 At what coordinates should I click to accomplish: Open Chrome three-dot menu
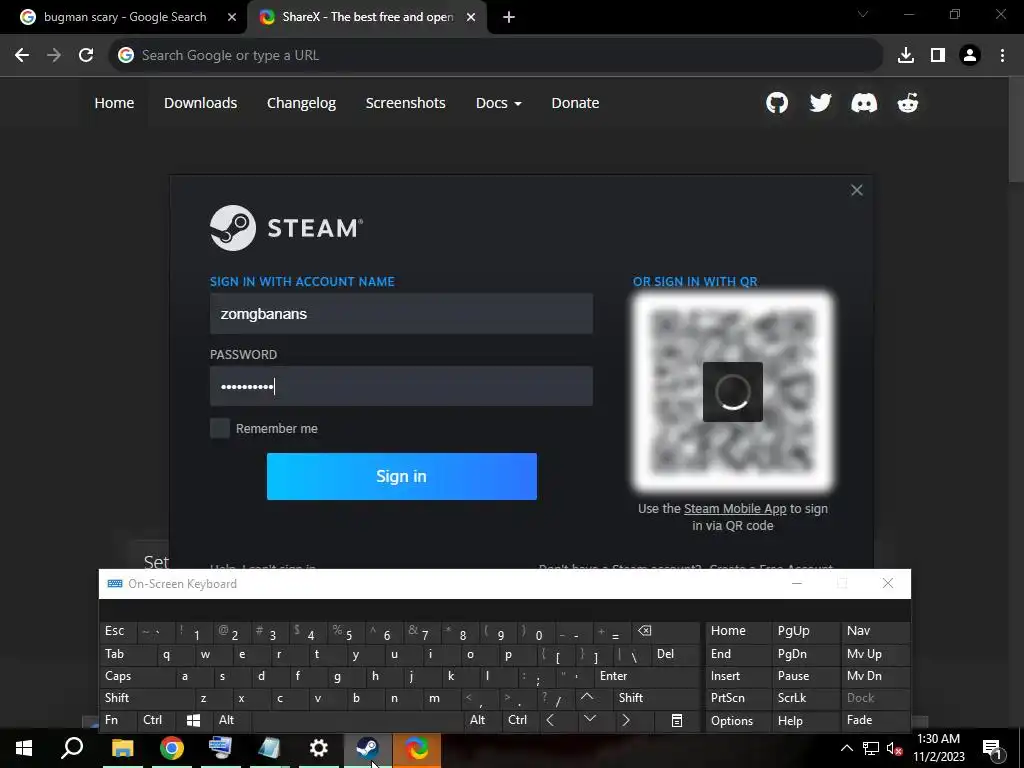point(1002,56)
